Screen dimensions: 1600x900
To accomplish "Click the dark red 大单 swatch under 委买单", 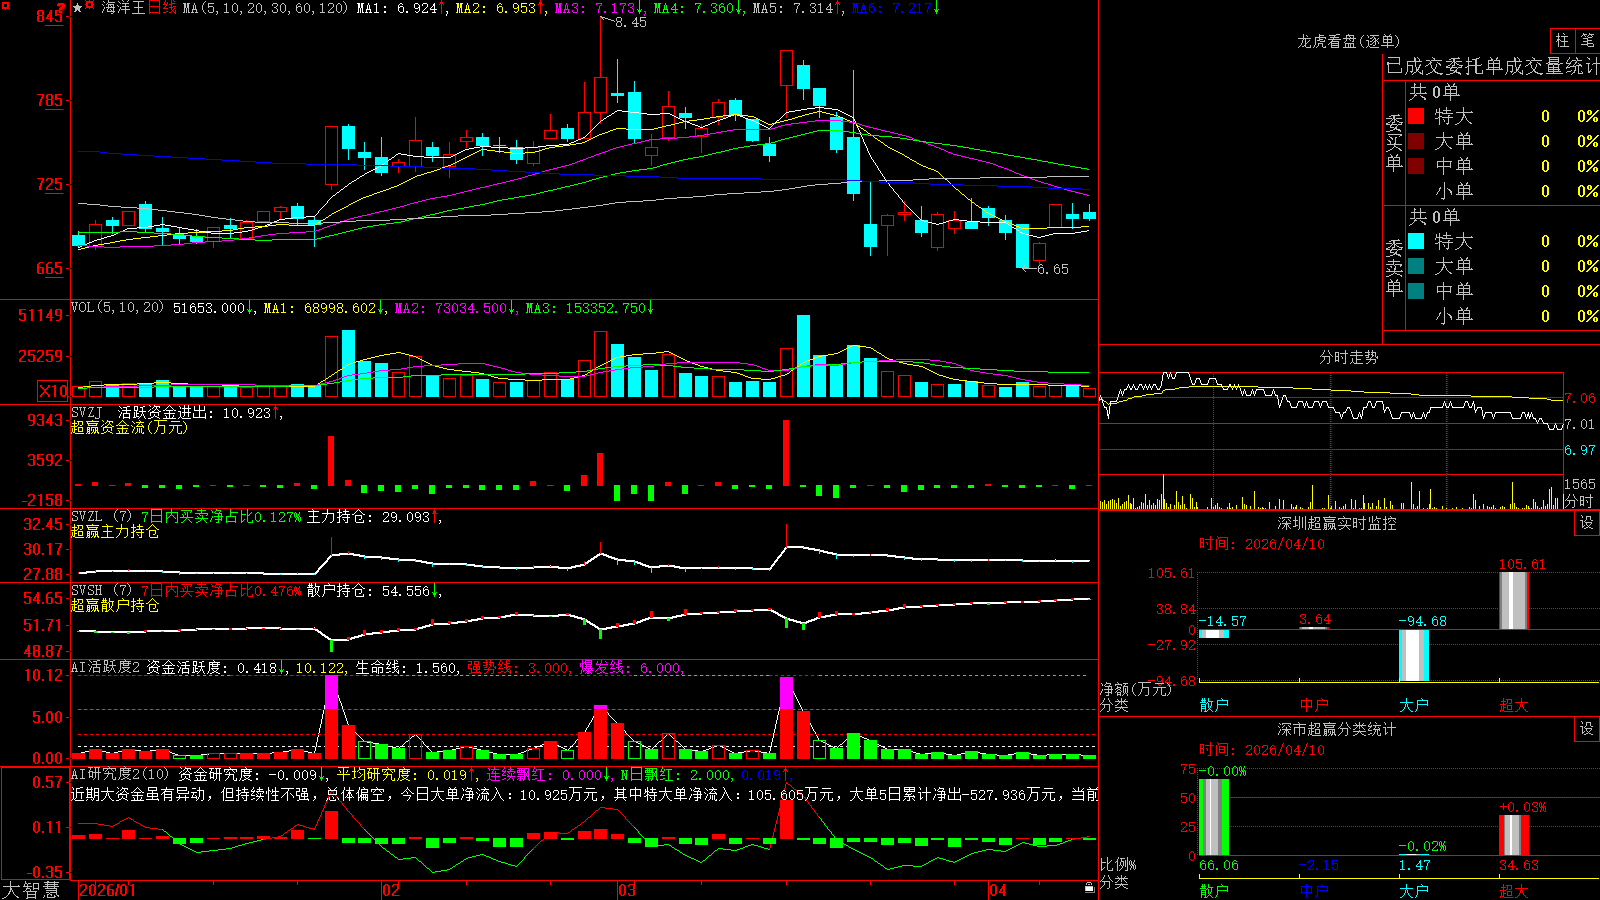I will (x=1416, y=141).
